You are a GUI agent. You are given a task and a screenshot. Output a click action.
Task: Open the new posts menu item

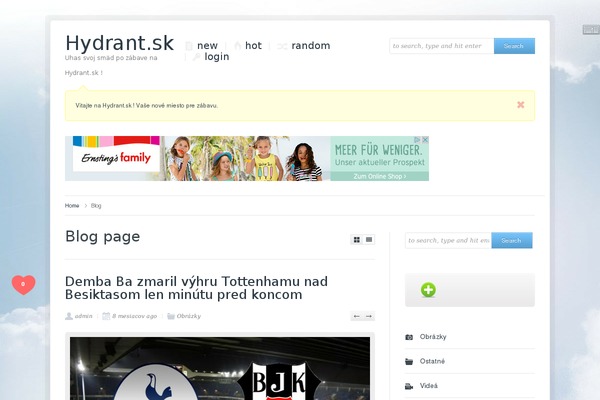pyautogui.click(x=207, y=46)
